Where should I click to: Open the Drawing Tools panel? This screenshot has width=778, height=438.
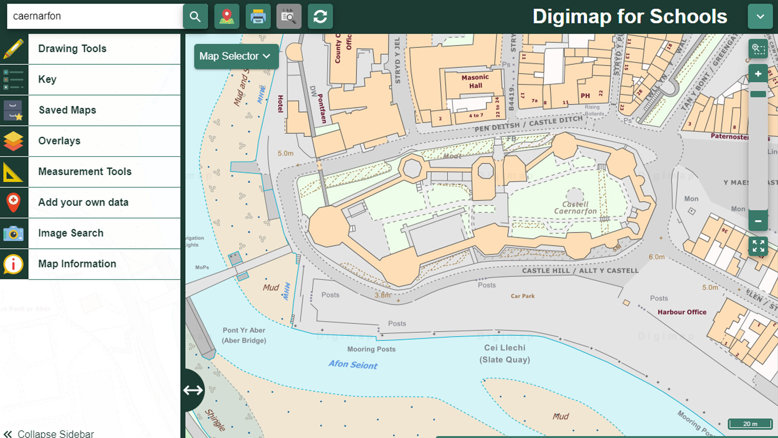(104, 49)
